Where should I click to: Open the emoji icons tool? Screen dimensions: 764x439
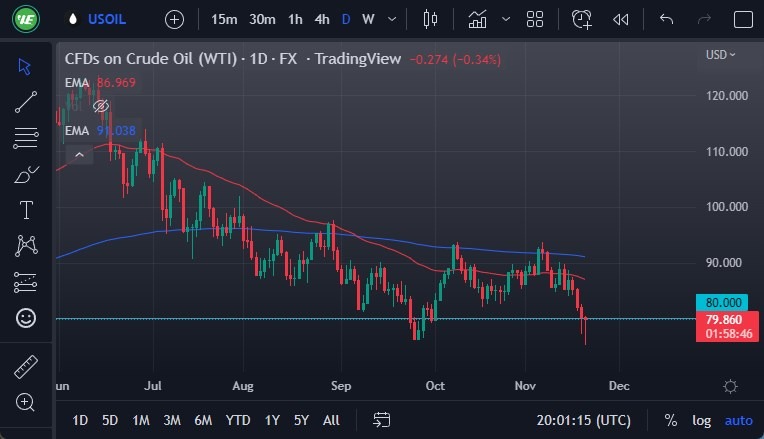tap(25, 318)
